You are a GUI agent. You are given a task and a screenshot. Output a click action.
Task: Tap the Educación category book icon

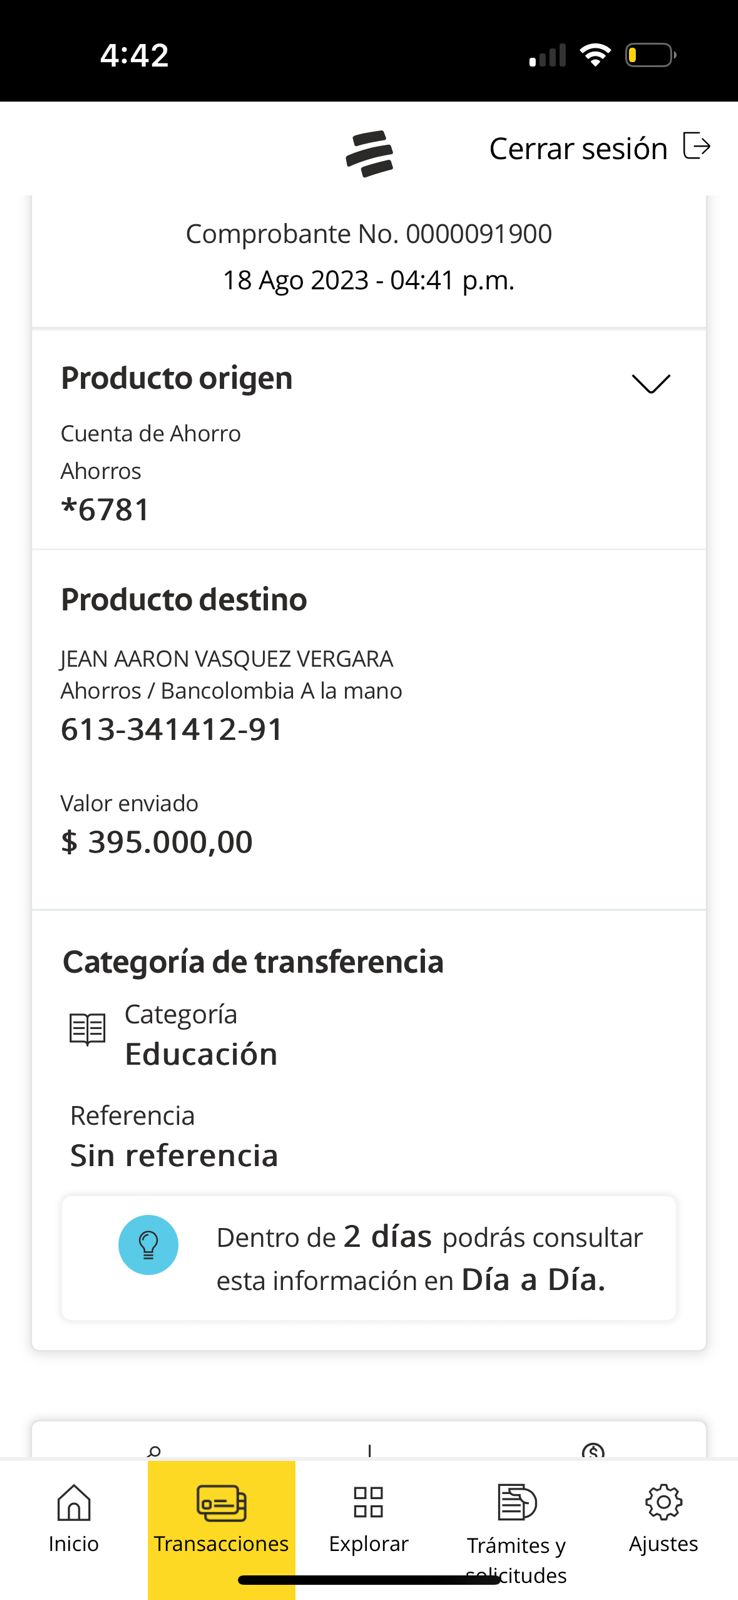pyautogui.click(x=87, y=1028)
